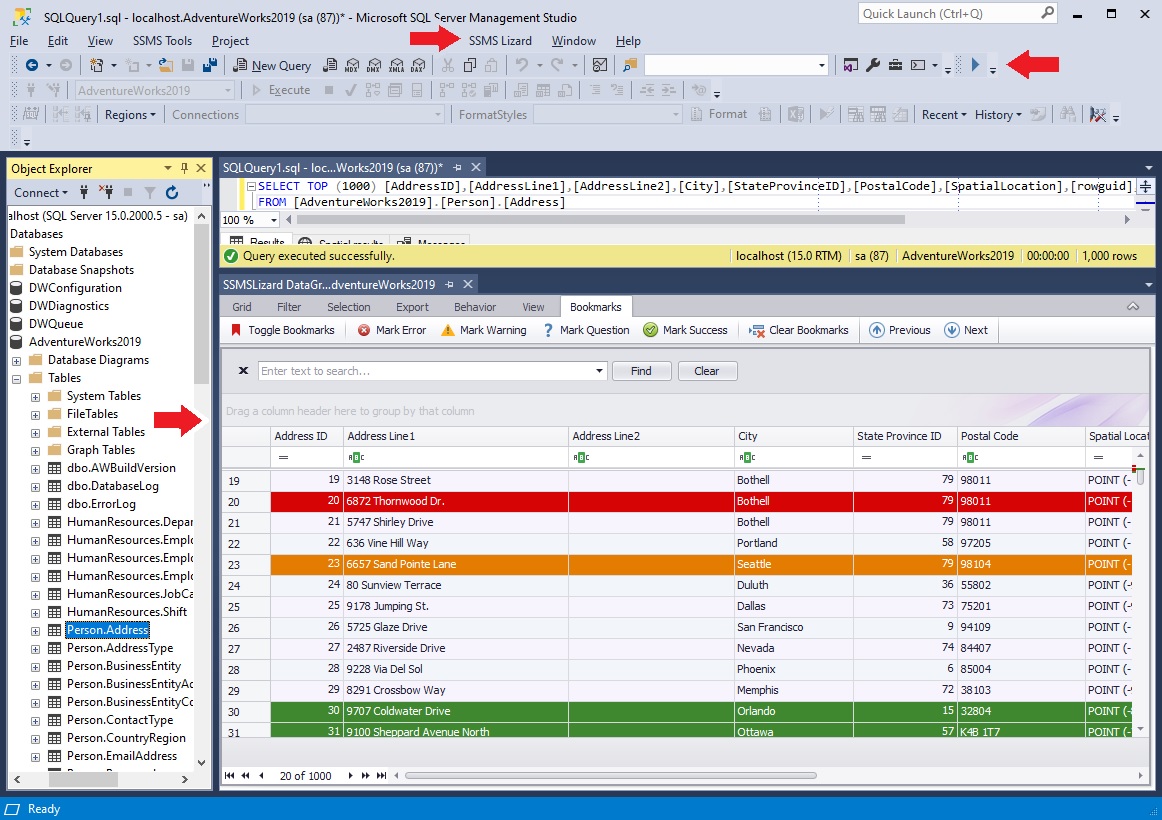Go to Next bookmark
The image size is (1162, 820).
pyautogui.click(x=966, y=330)
